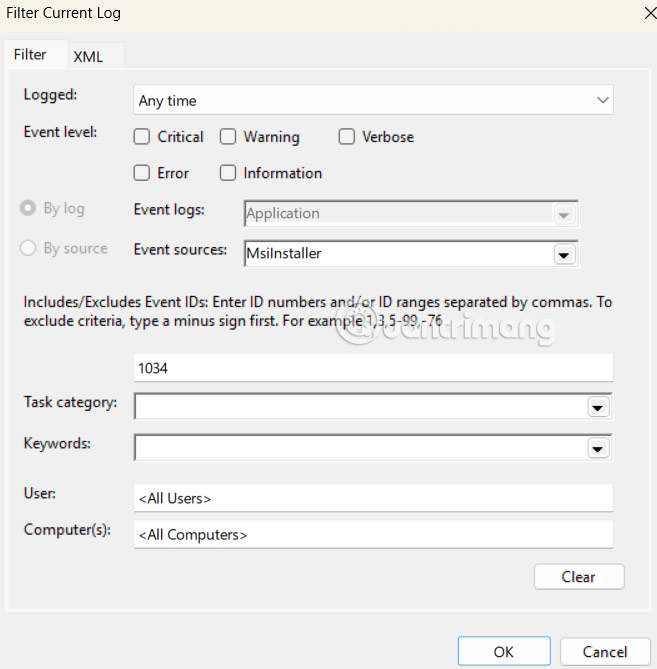The width and height of the screenshot is (657, 669).
Task: Click the All Computers input field
Action: coord(373,534)
